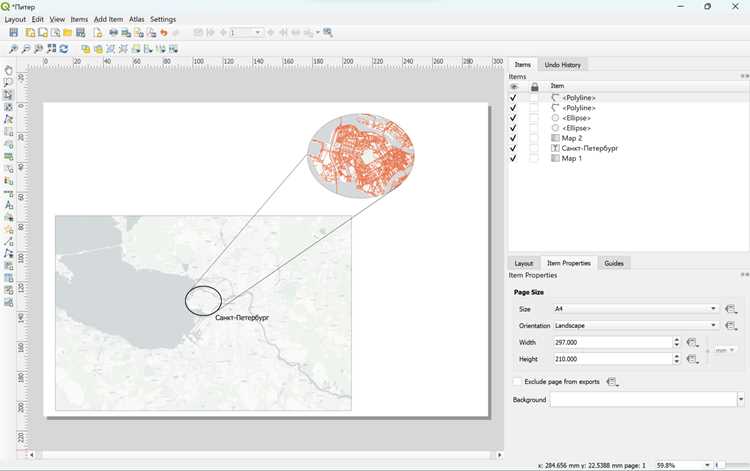Click the Duplicate Layout icon
Viewport: 750px width, 471px height.
[43, 33]
